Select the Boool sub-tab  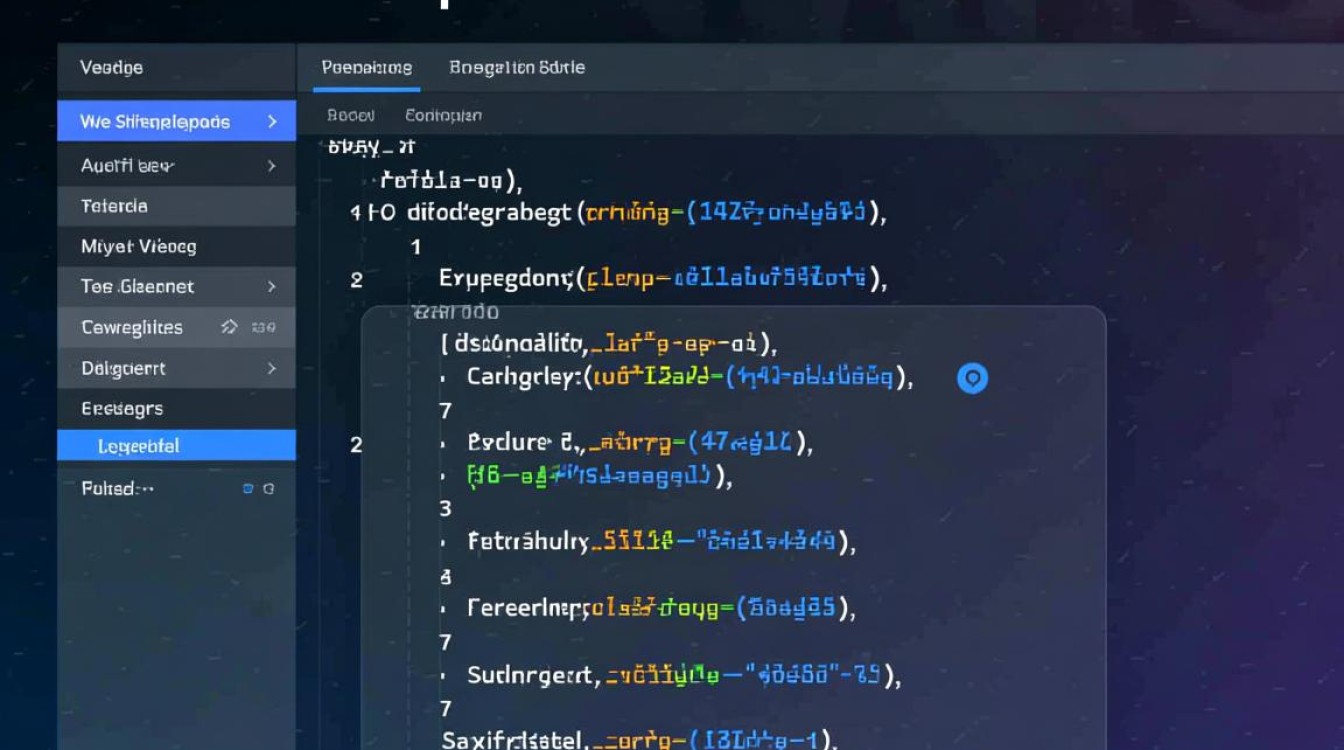[351, 116]
